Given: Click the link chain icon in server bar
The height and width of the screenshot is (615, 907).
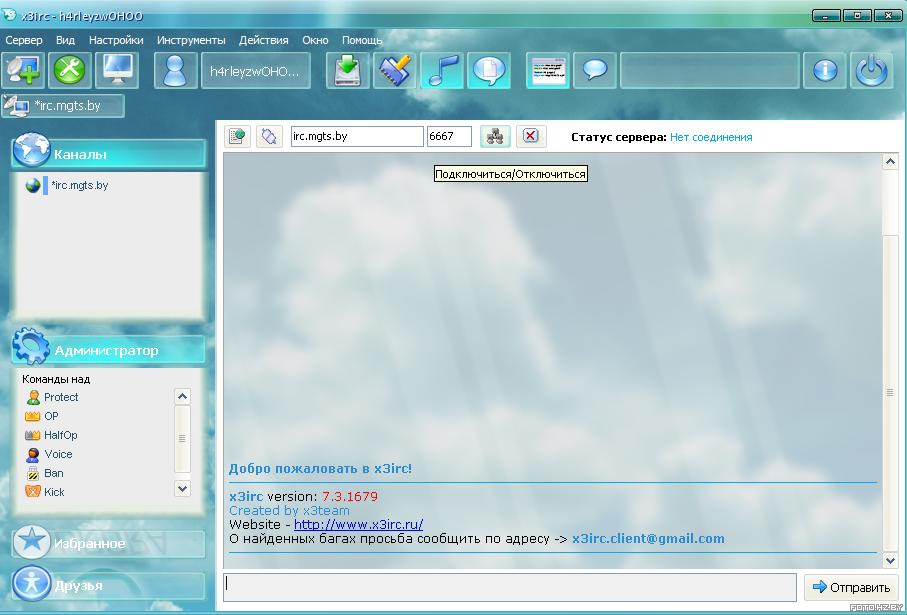Looking at the screenshot, I should point(269,137).
